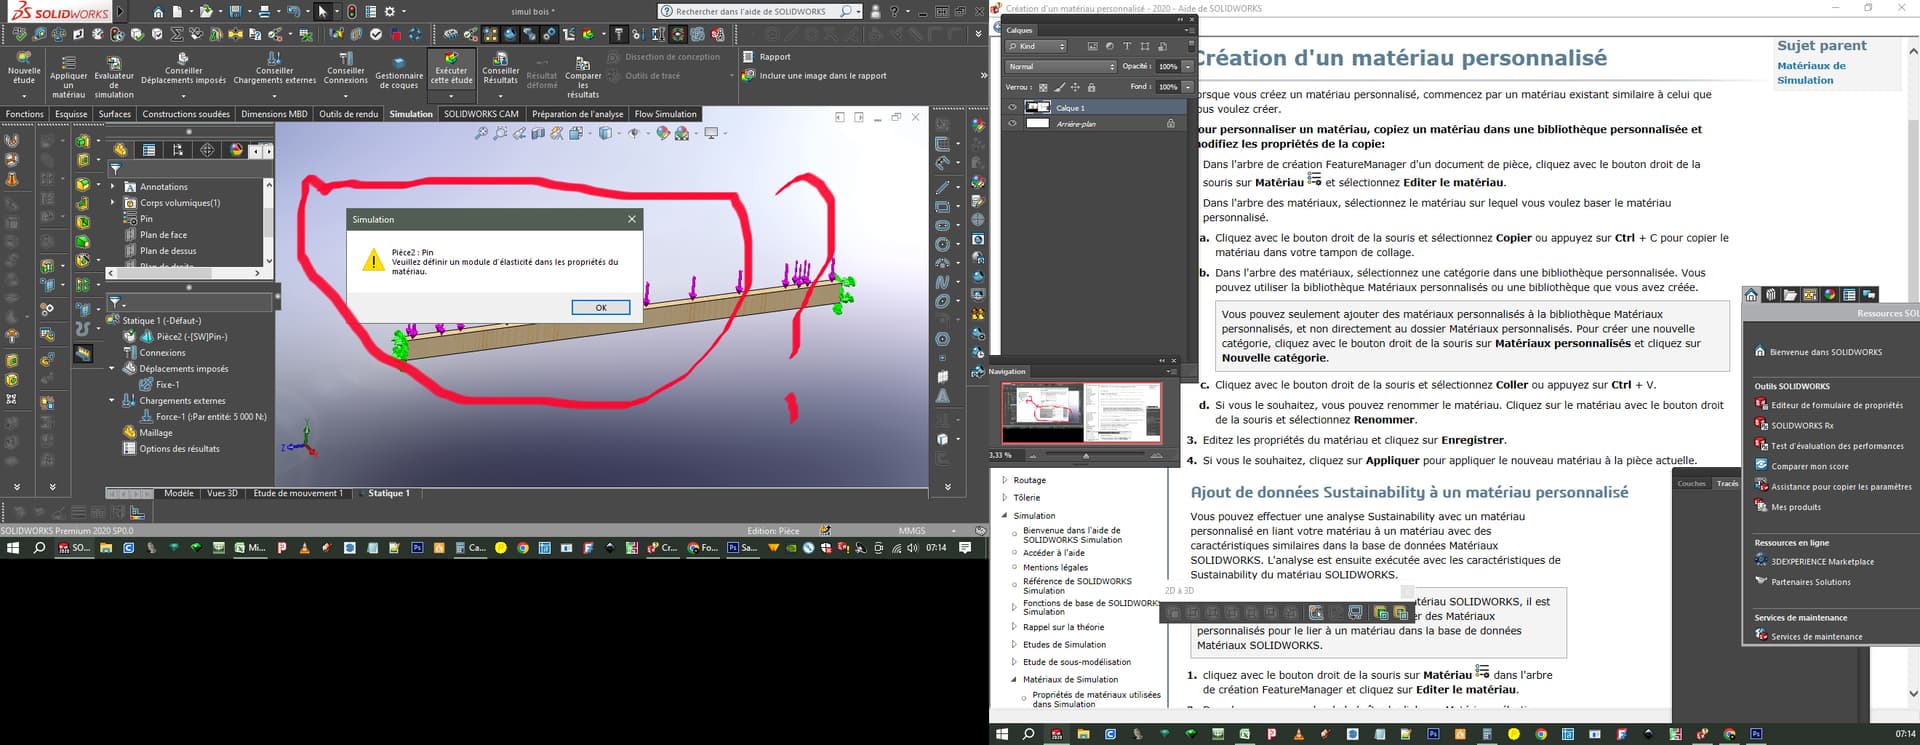The height and width of the screenshot is (745, 1920).
Task: Collapse Déplacements imposés node
Action: pyautogui.click(x=112, y=369)
